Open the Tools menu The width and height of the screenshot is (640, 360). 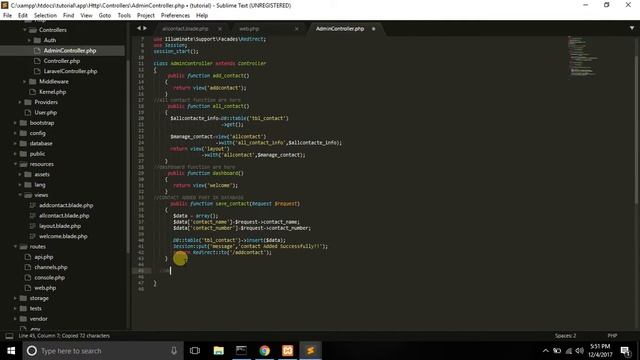point(124,16)
